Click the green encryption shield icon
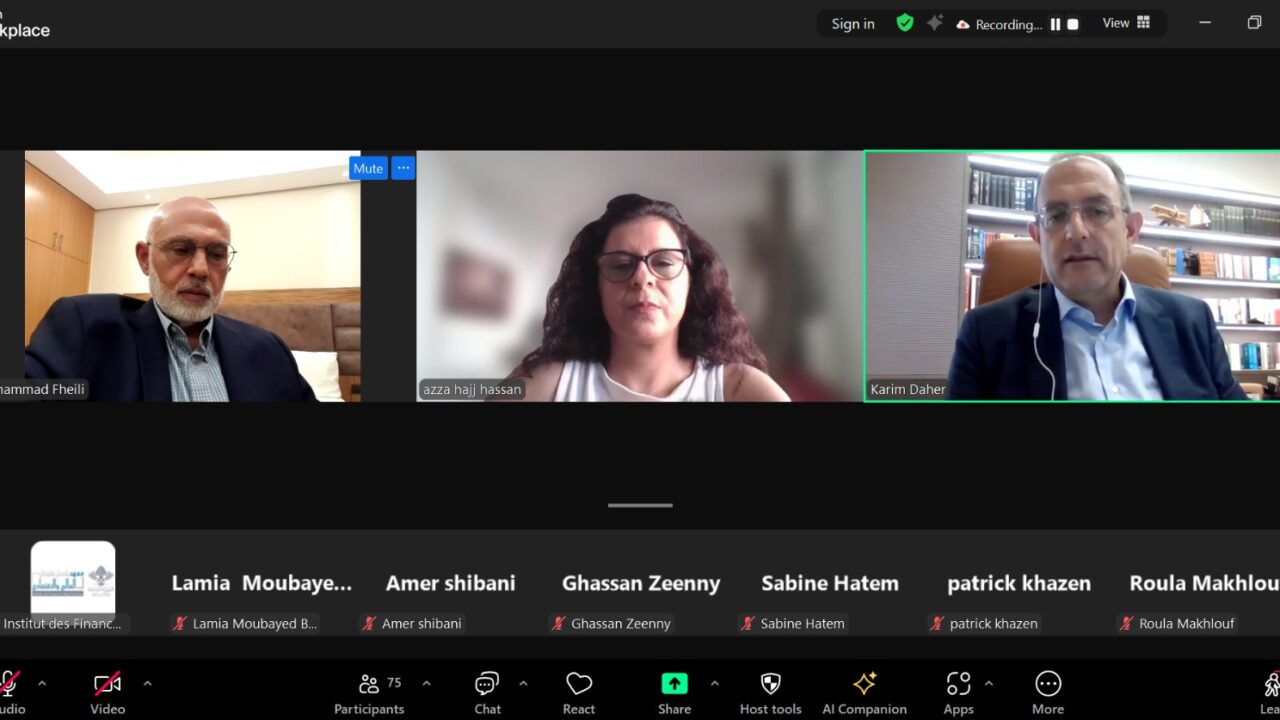 (905, 23)
